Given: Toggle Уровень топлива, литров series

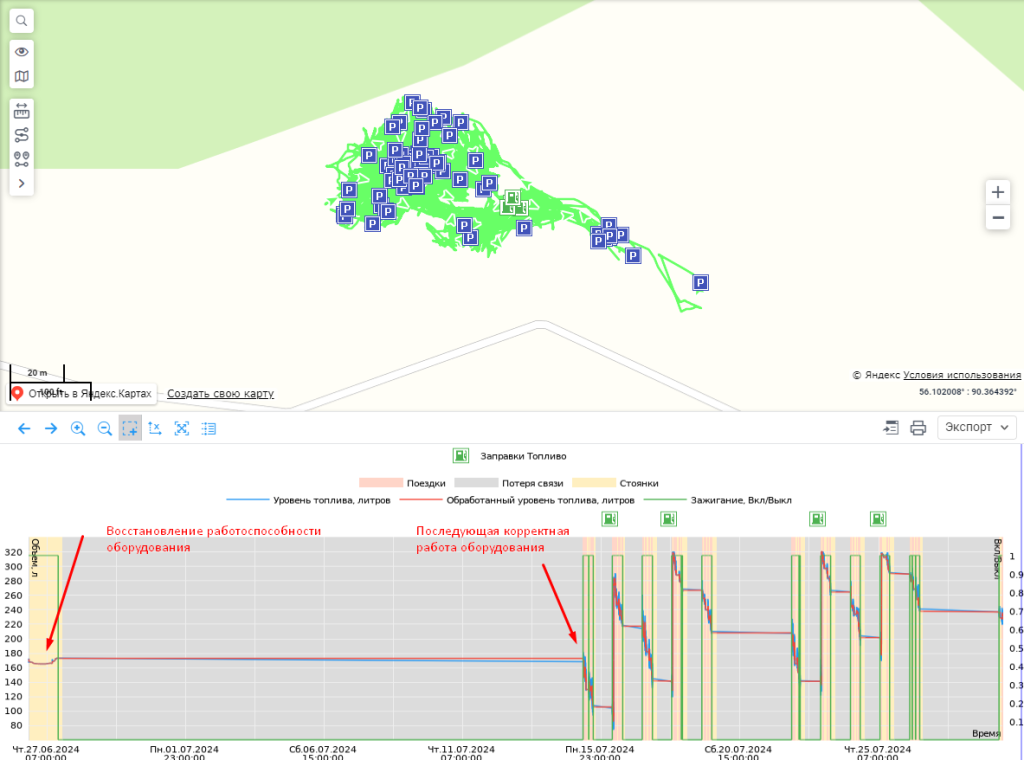Looking at the screenshot, I should 308,500.
